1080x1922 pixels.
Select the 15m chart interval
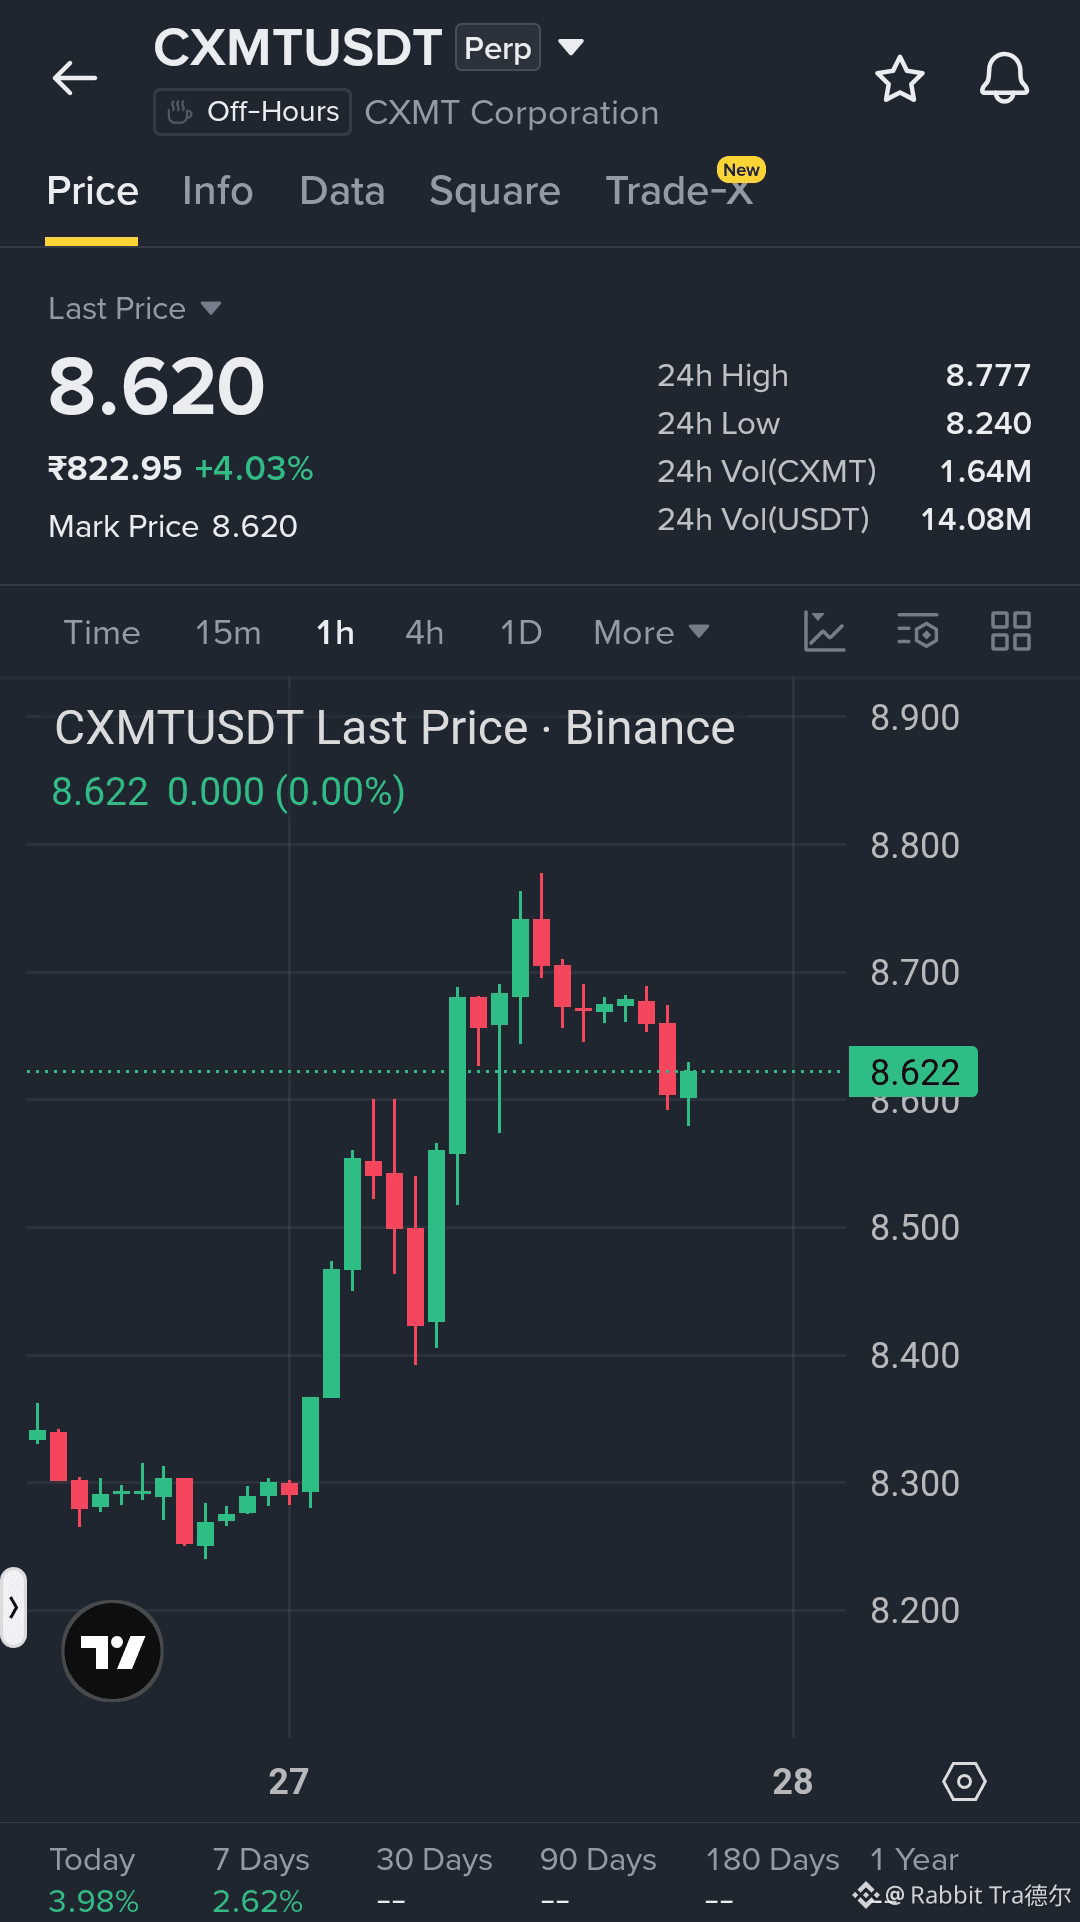point(228,632)
